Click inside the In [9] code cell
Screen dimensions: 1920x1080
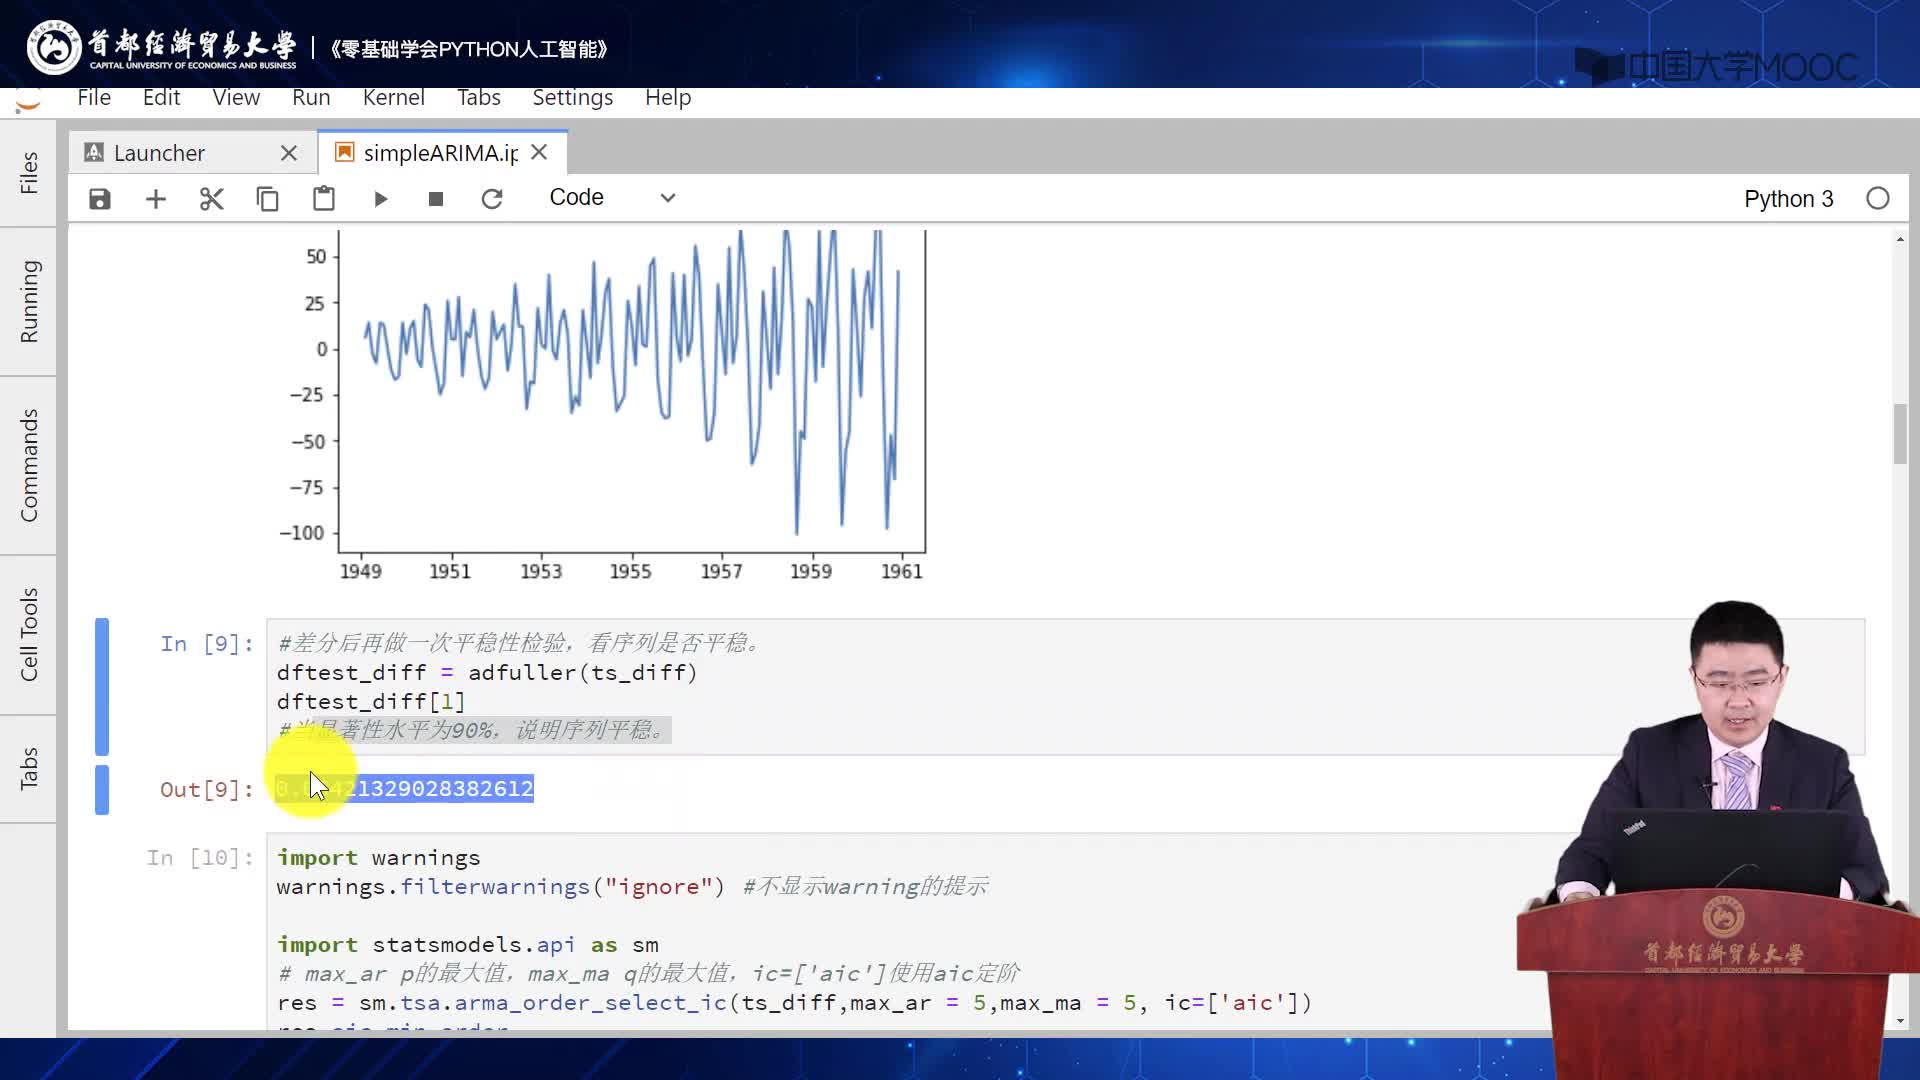[1065, 687]
